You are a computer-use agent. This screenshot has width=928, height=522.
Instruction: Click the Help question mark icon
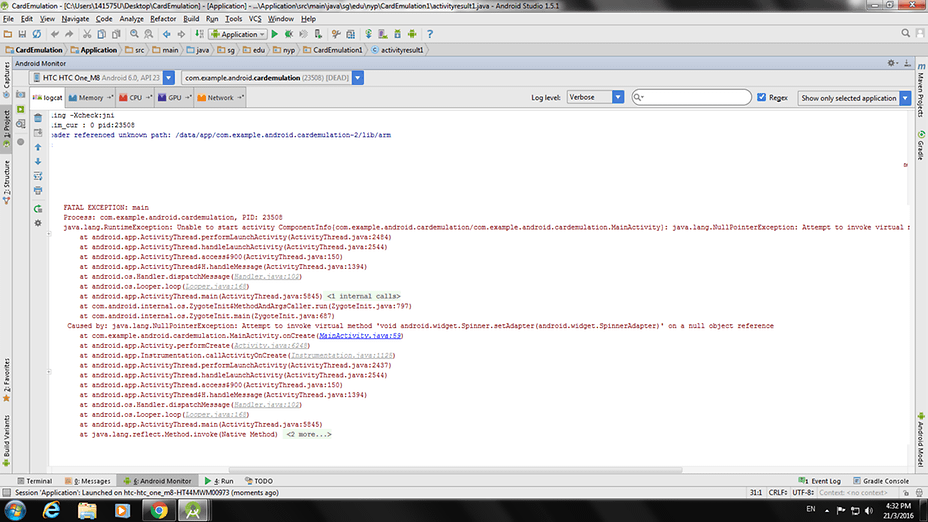click(430, 34)
